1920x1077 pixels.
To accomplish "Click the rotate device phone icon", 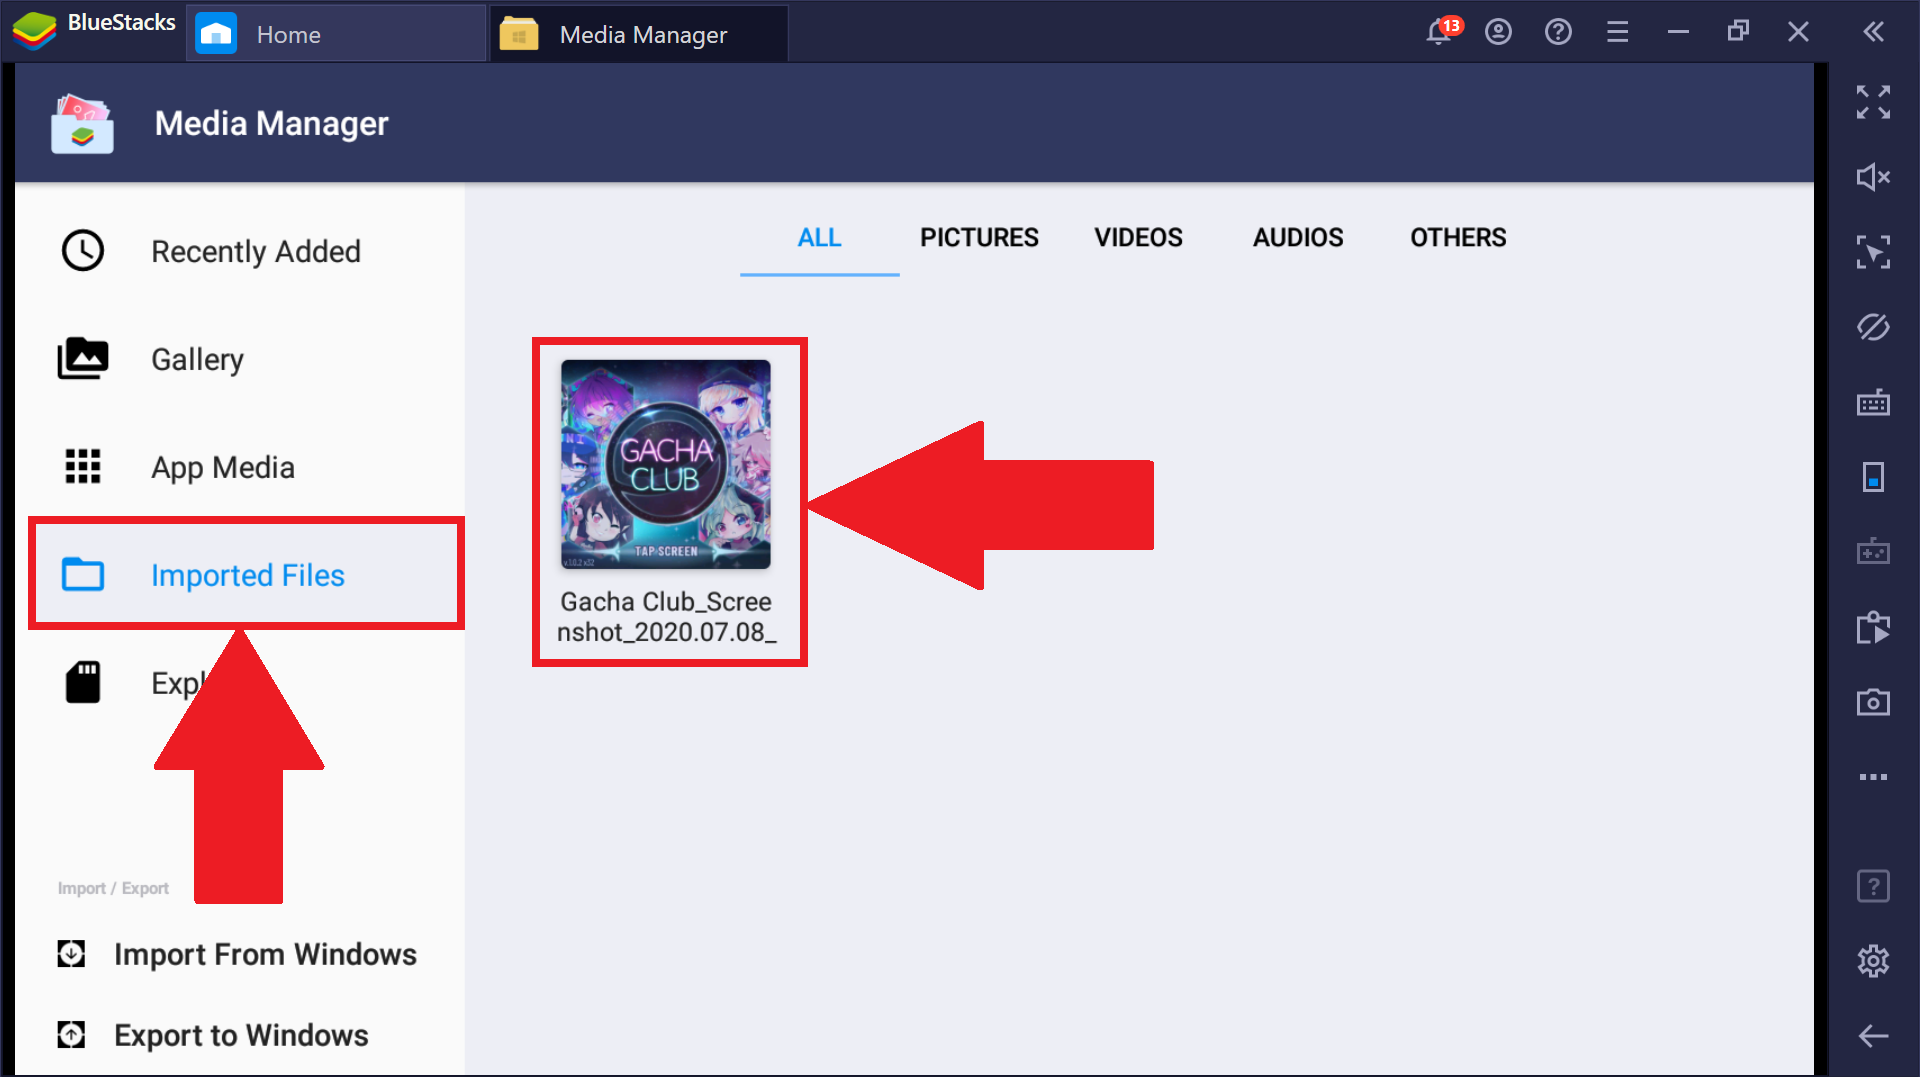I will [x=1873, y=477].
